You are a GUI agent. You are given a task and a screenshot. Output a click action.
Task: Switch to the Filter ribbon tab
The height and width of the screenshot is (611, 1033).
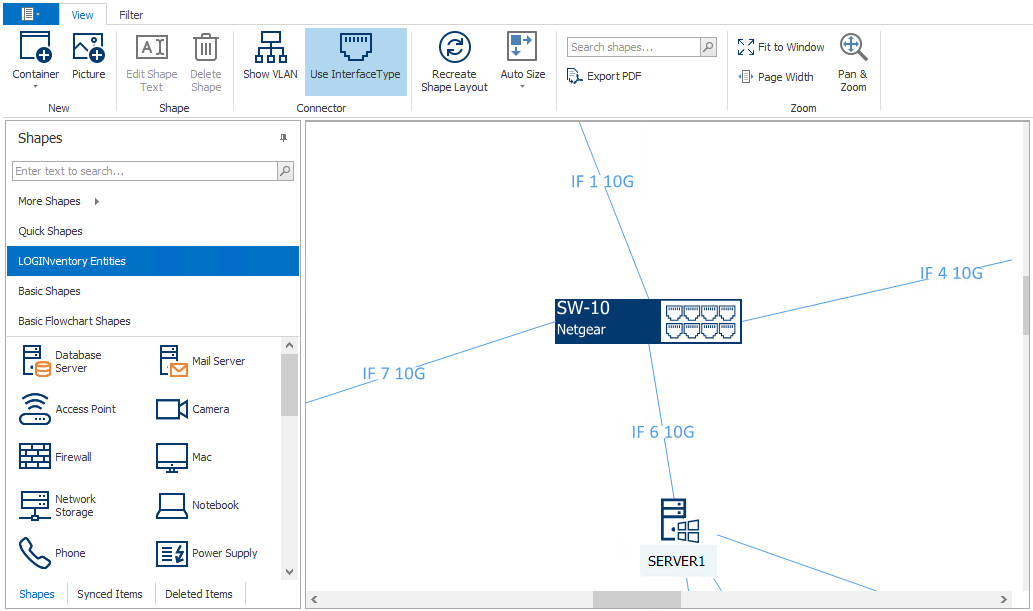(131, 15)
